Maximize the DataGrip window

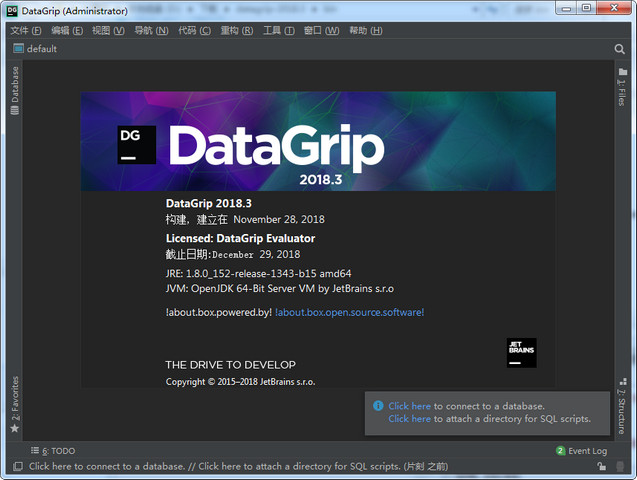587,8
